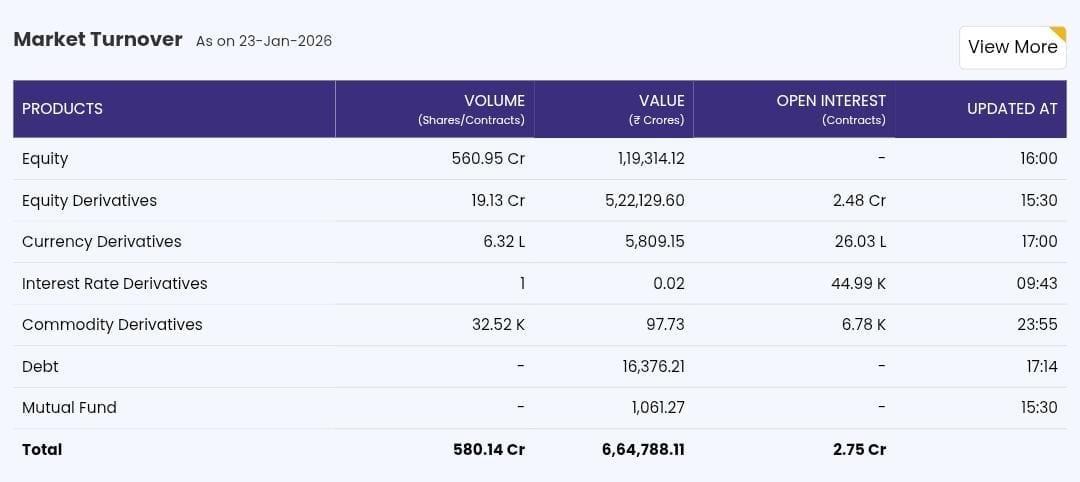The image size is (1080, 482).
Task: Select the UPDATED AT column header
Action: tap(1011, 109)
